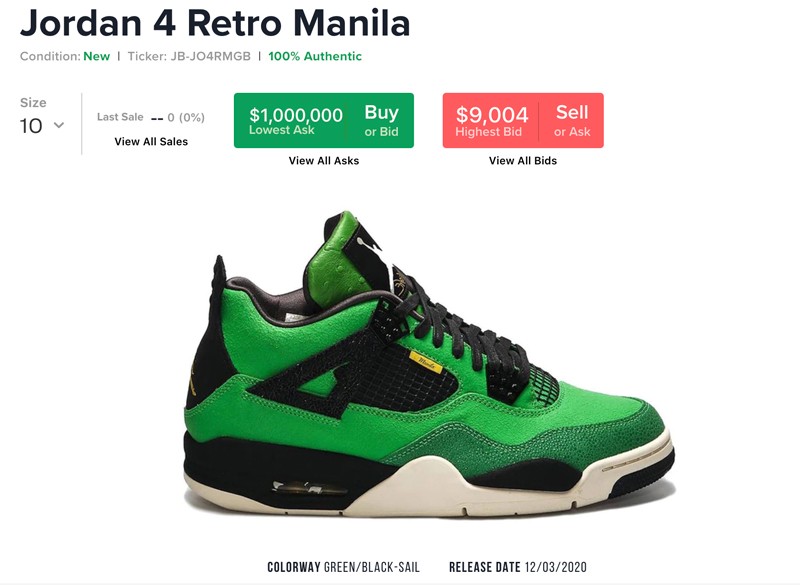The width and height of the screenshot is (800, 585).
Task: Open View All Sales
Action: [x=151, y=142]
